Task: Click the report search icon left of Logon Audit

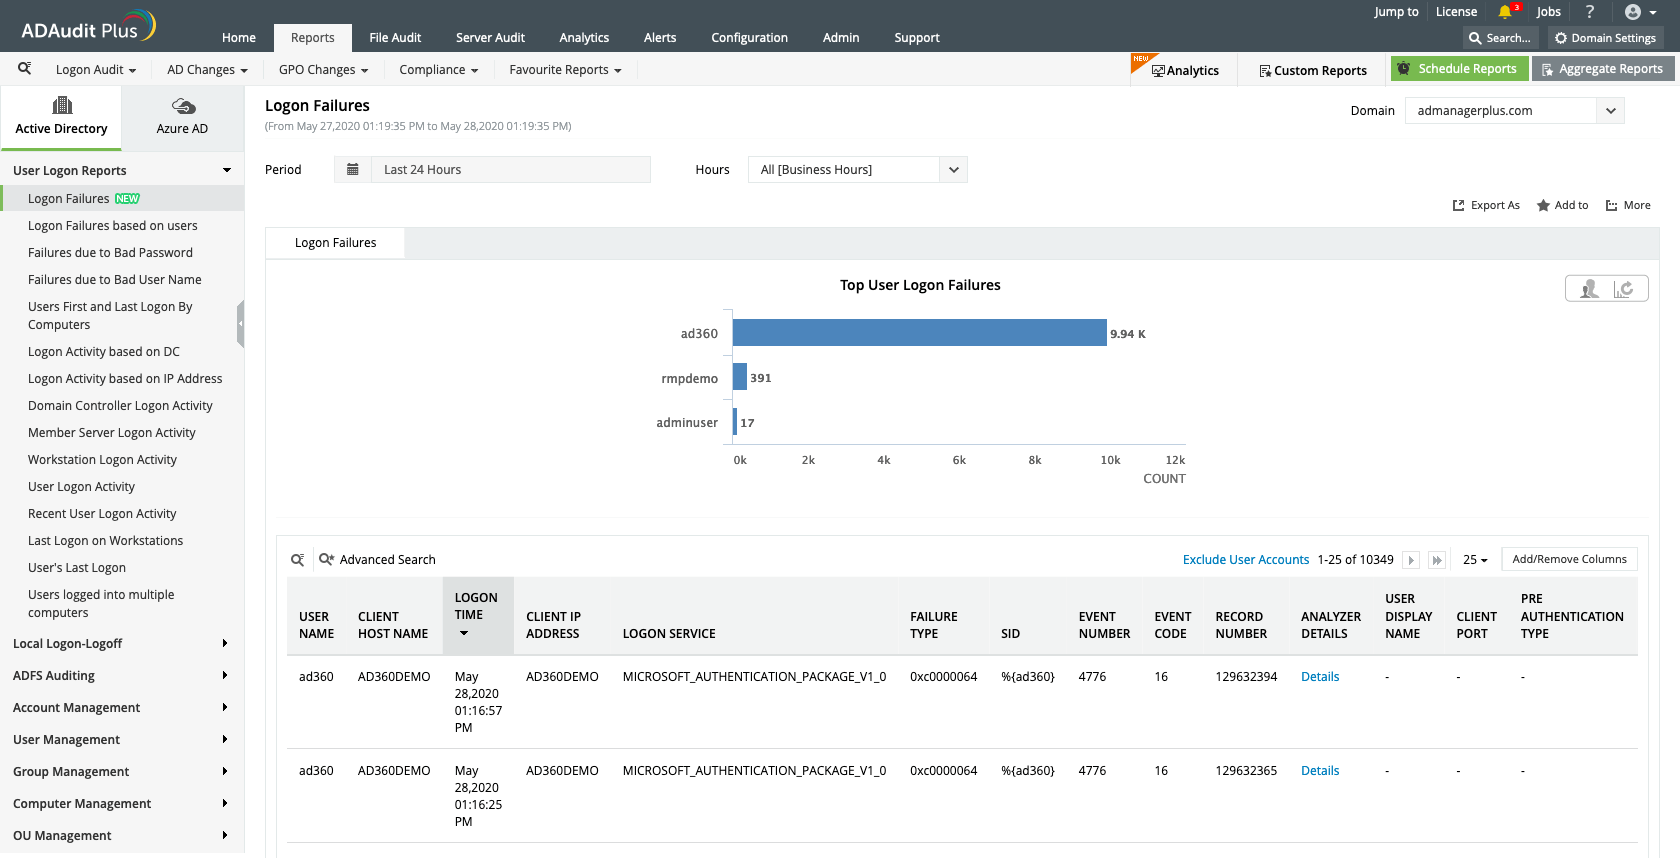Action: [x=25, y=69]
